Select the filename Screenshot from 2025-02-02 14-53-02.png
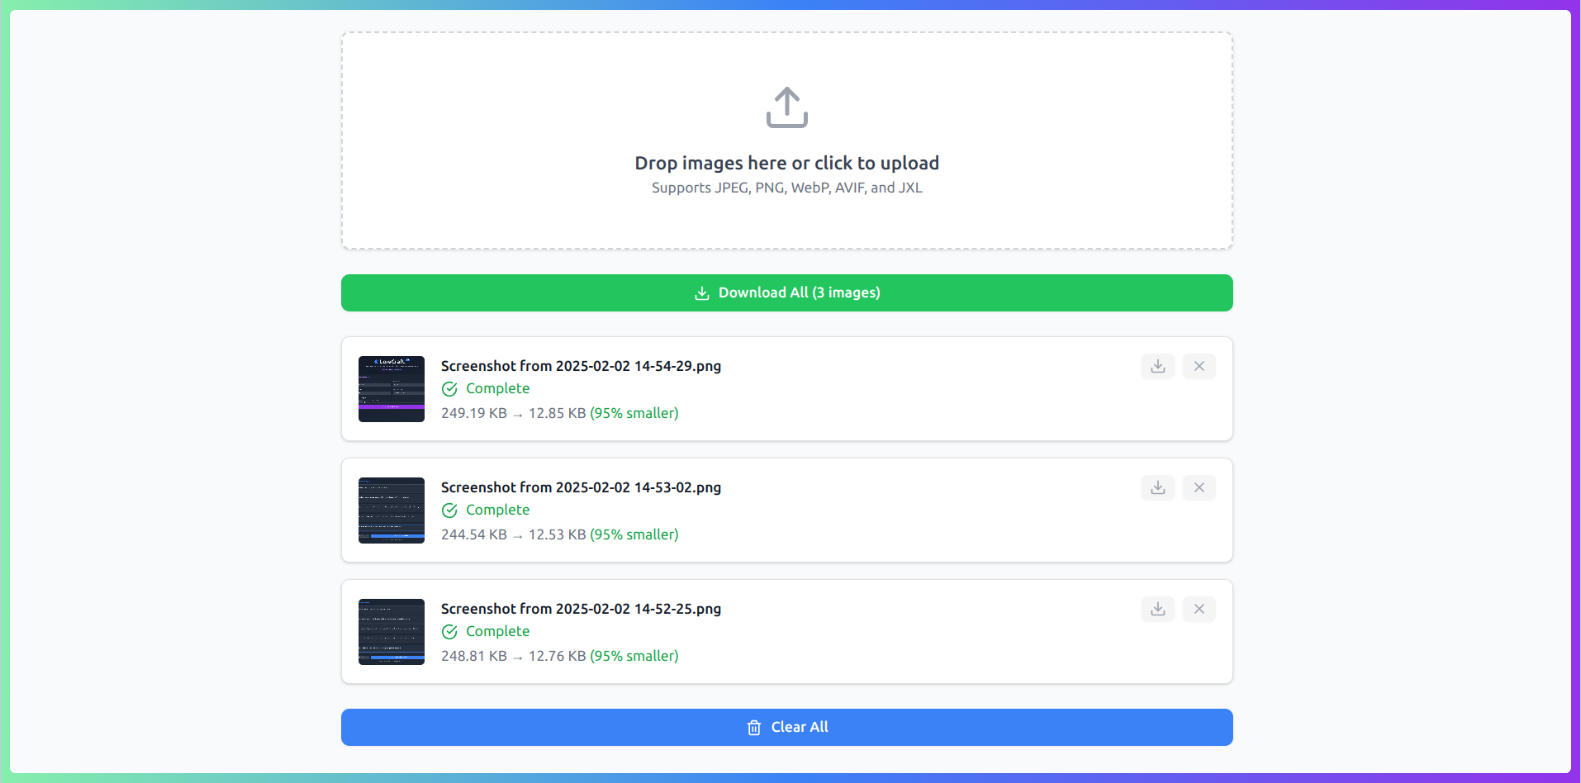1581x783 pixels. (x=581, y=487)
